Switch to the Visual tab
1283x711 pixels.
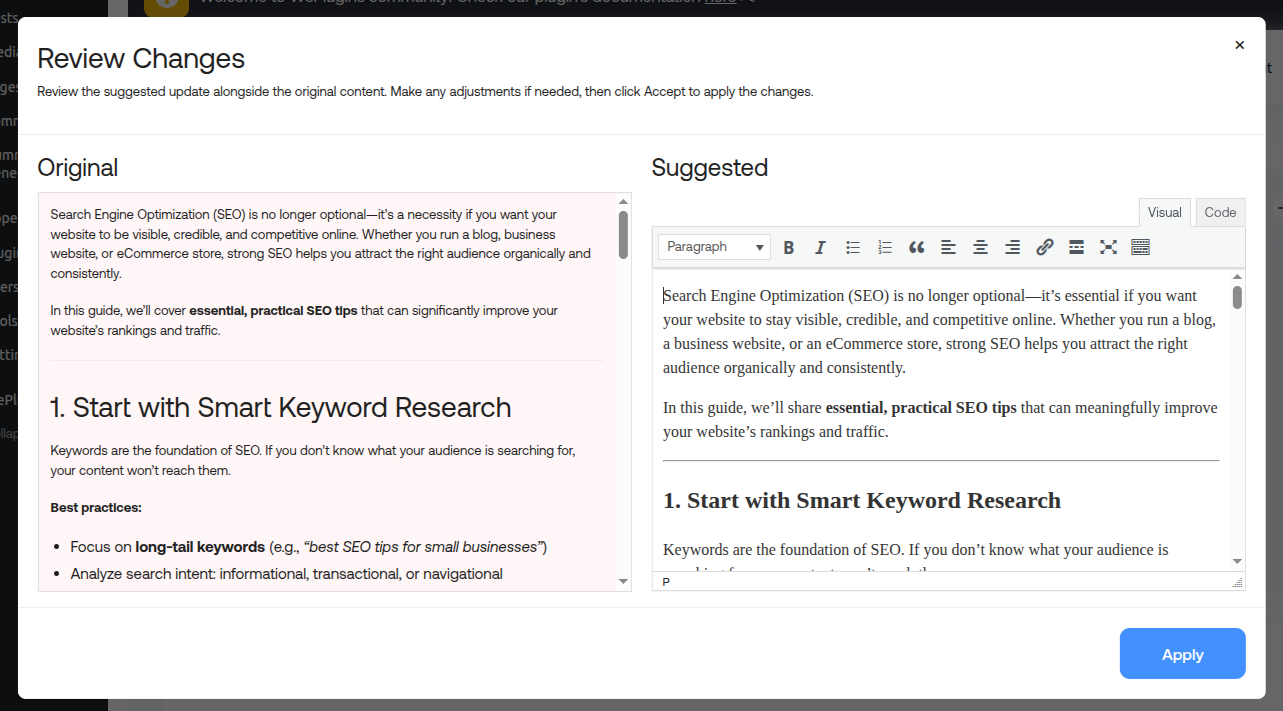click(x=1164, y=212)
